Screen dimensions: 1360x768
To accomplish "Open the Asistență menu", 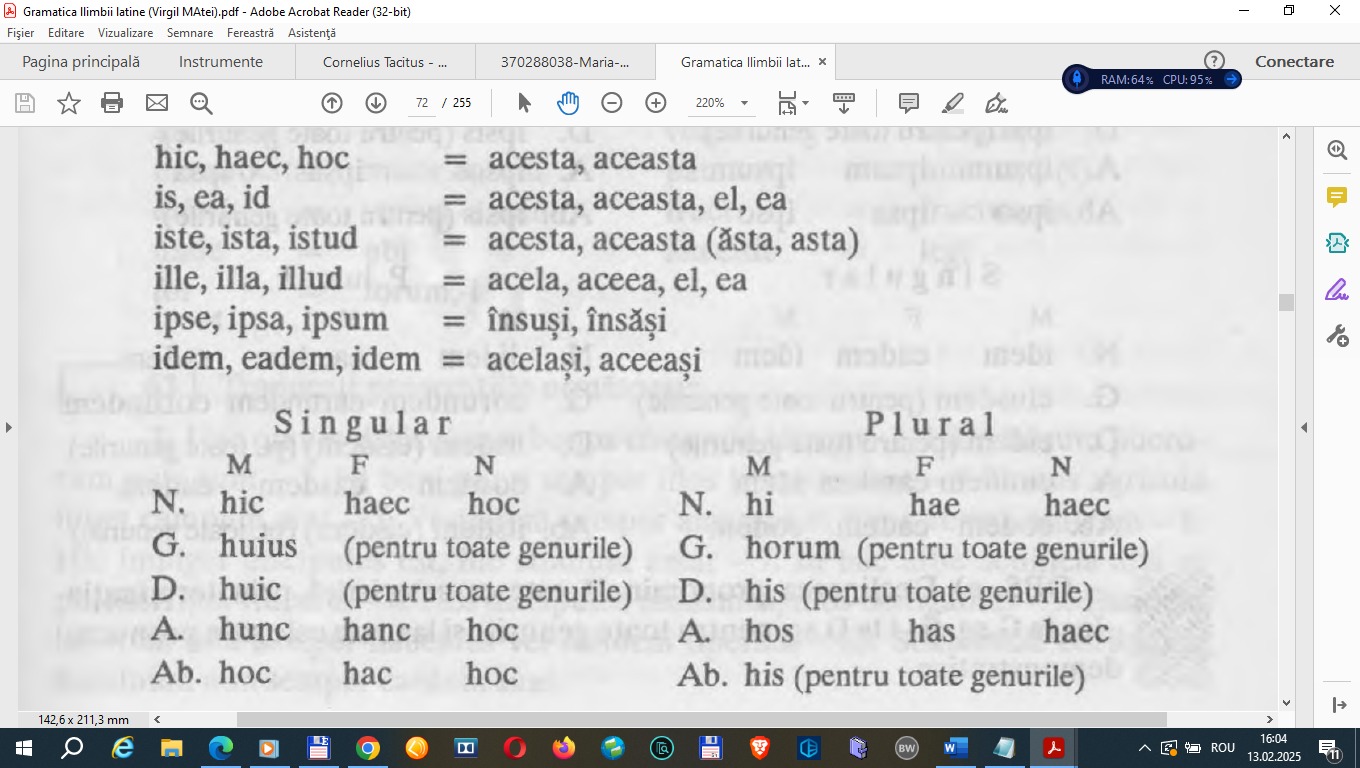I will coord(312,33).
